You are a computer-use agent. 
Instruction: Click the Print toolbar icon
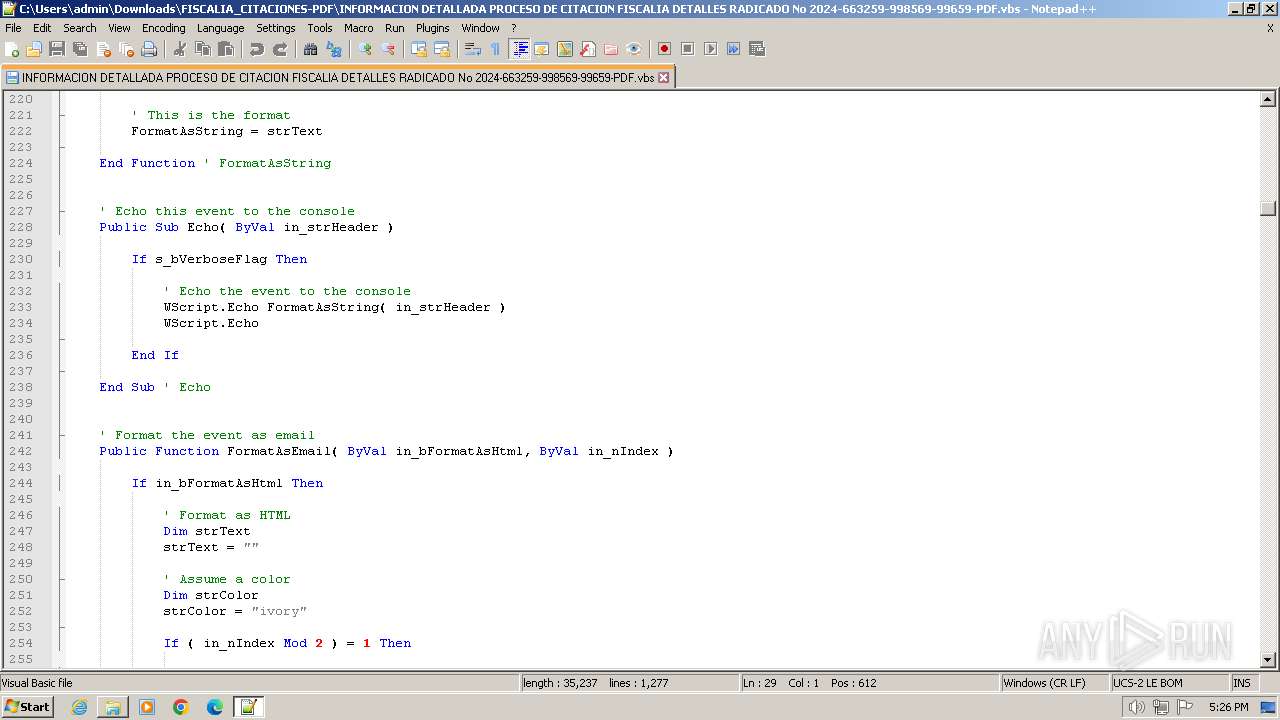(149, 49)
